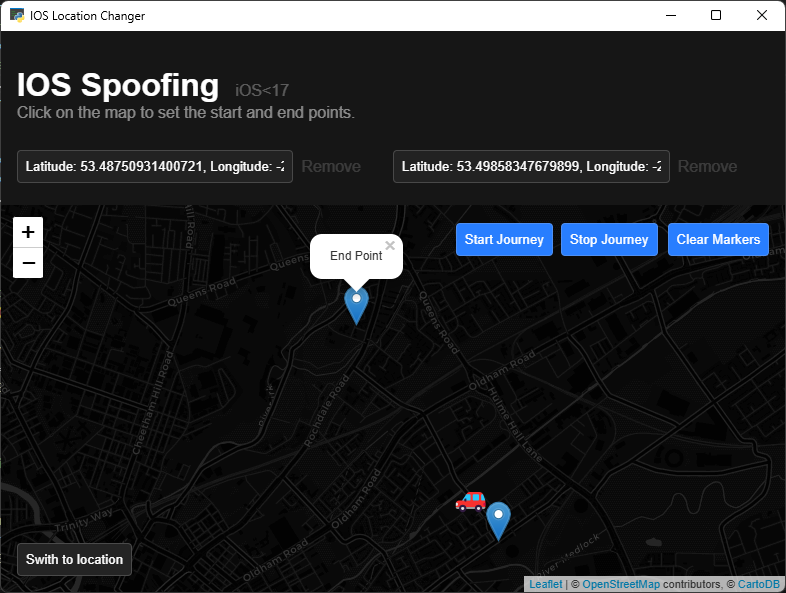Screen dimensions: 786x593
Task: Click the red car icon on map
Action: point(470,500)
